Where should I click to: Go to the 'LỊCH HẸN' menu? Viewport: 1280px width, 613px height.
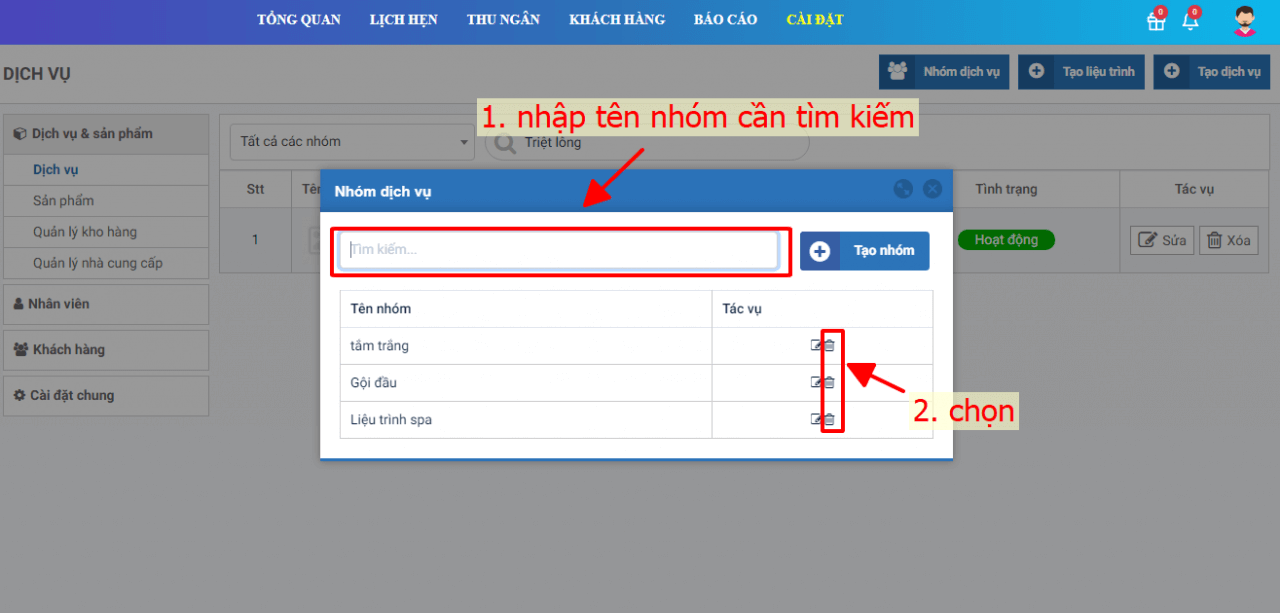(403, 20)
